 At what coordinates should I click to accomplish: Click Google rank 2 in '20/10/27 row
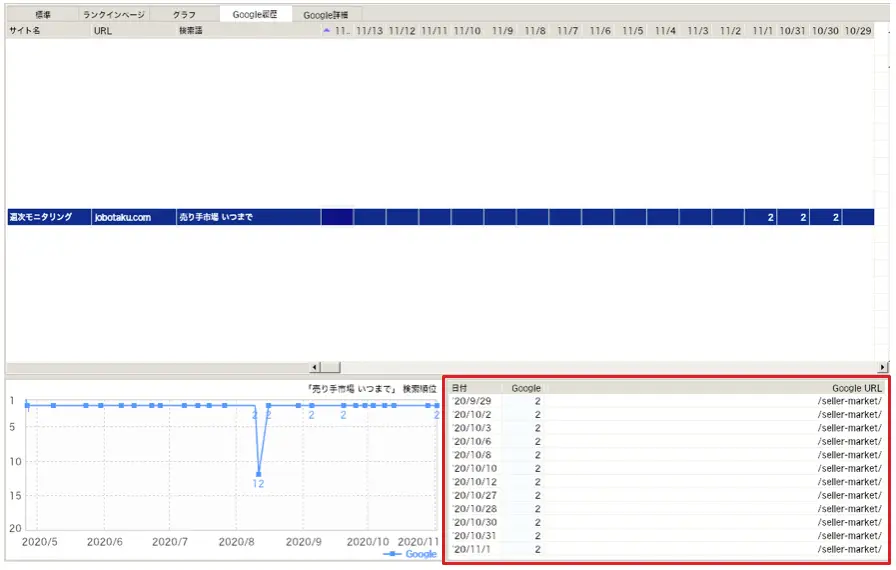coord(537,495)
